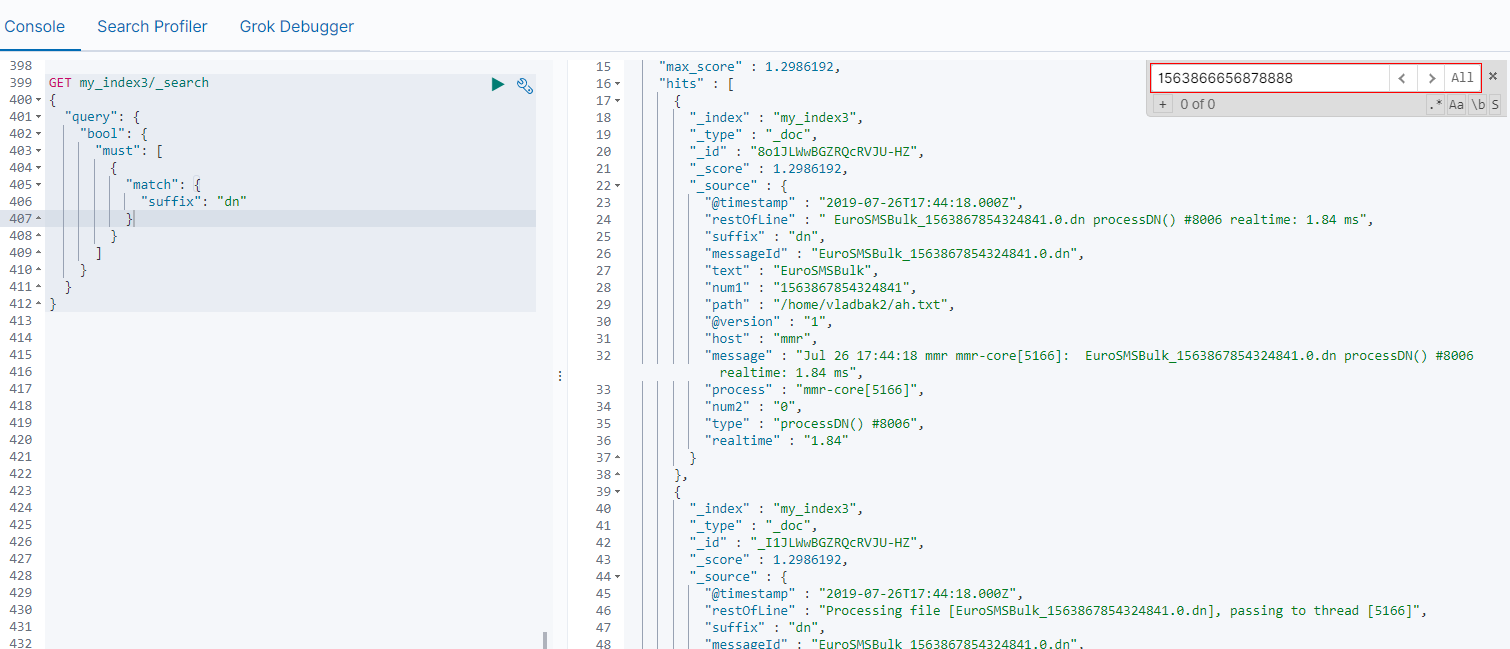Click the "max_score" : 1.2986192 output line
The image size is (1510, 649).
click(x=750, y=67)
